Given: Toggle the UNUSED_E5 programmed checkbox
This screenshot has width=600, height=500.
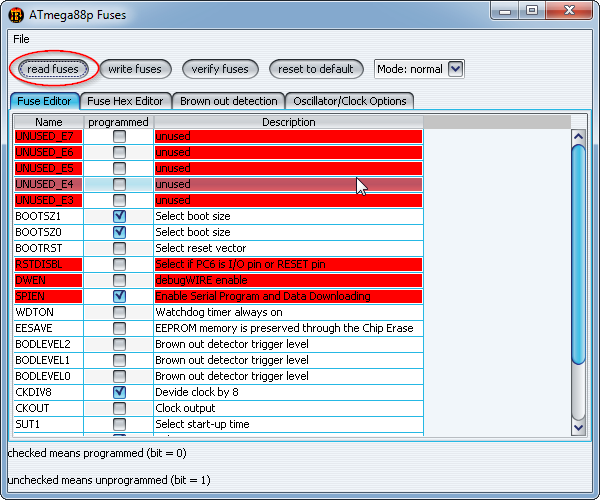Looking at the screenshot, I should pyautogui.click(x=119, y=168).
